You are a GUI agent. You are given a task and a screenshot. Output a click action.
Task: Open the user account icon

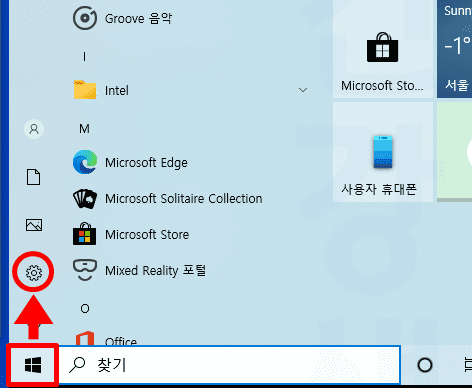point(34,129)
